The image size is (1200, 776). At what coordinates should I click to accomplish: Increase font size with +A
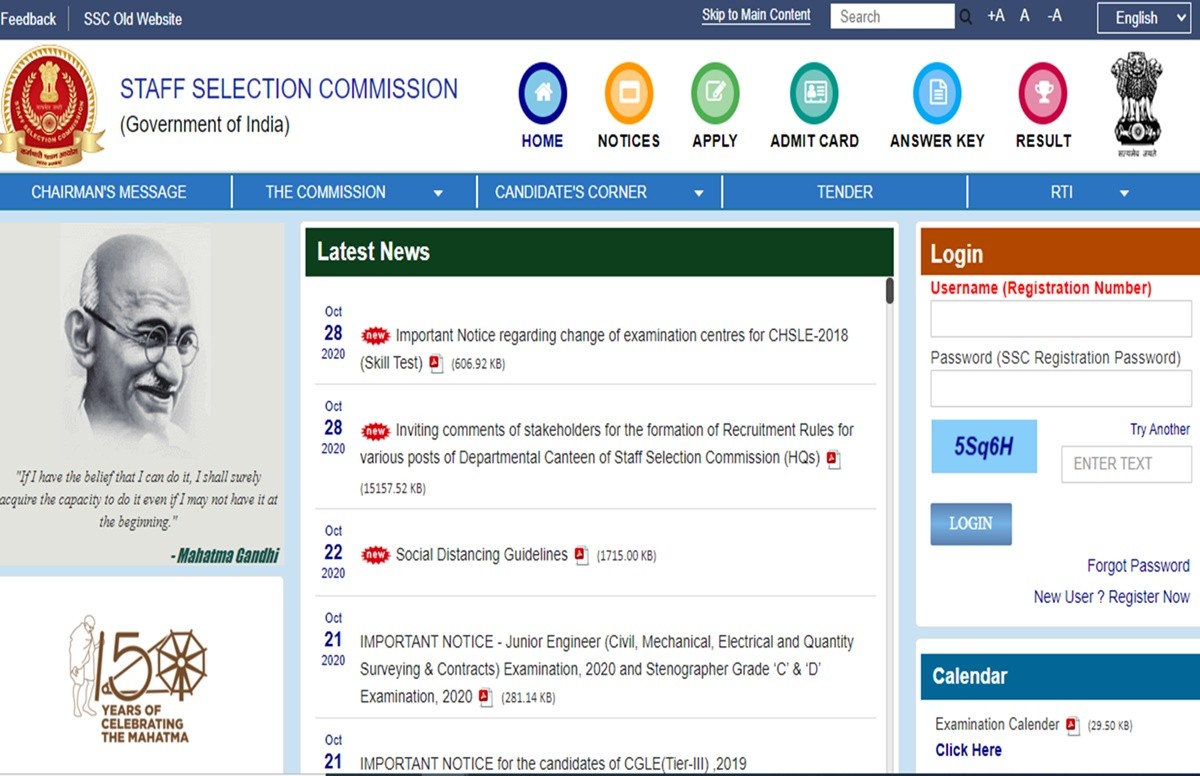[995, 16]
